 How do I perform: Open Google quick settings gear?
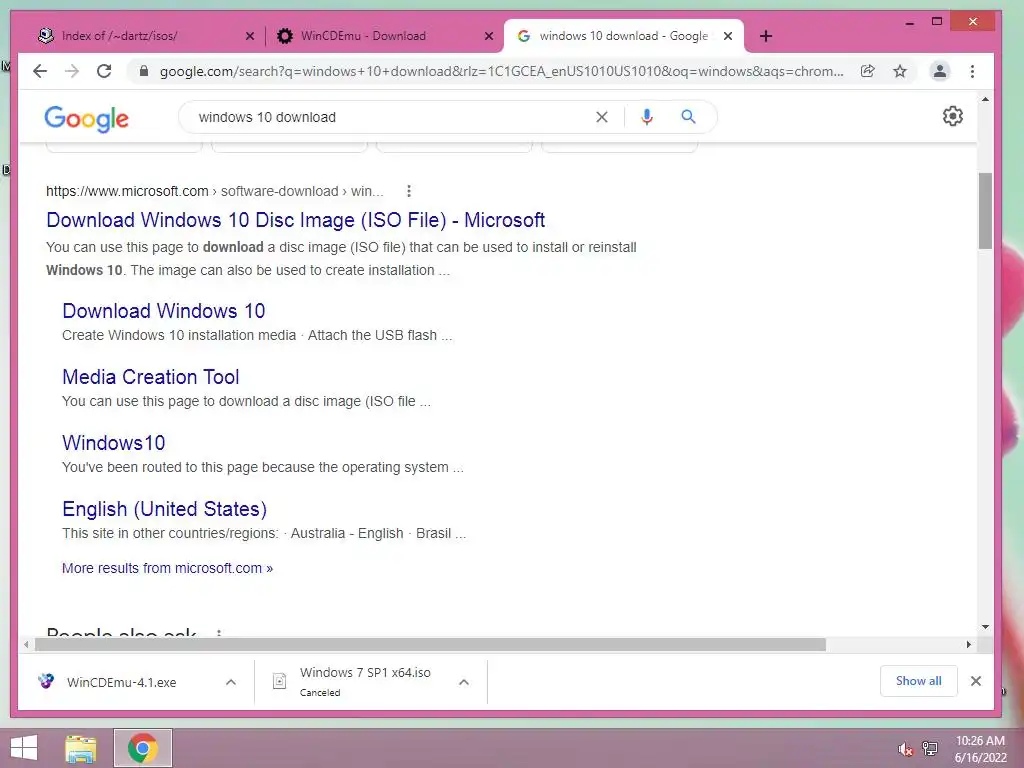point(953,116)
